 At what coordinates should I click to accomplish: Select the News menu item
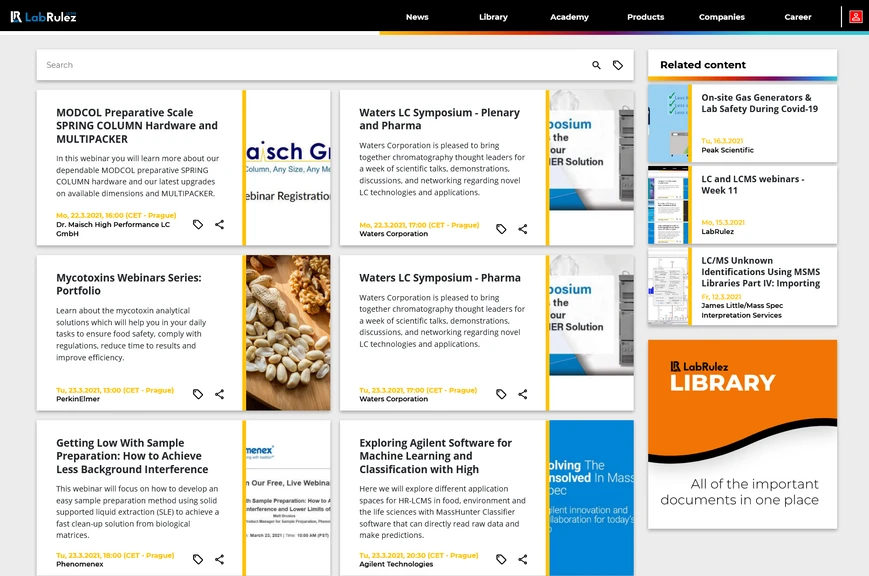tap(417, 17)
